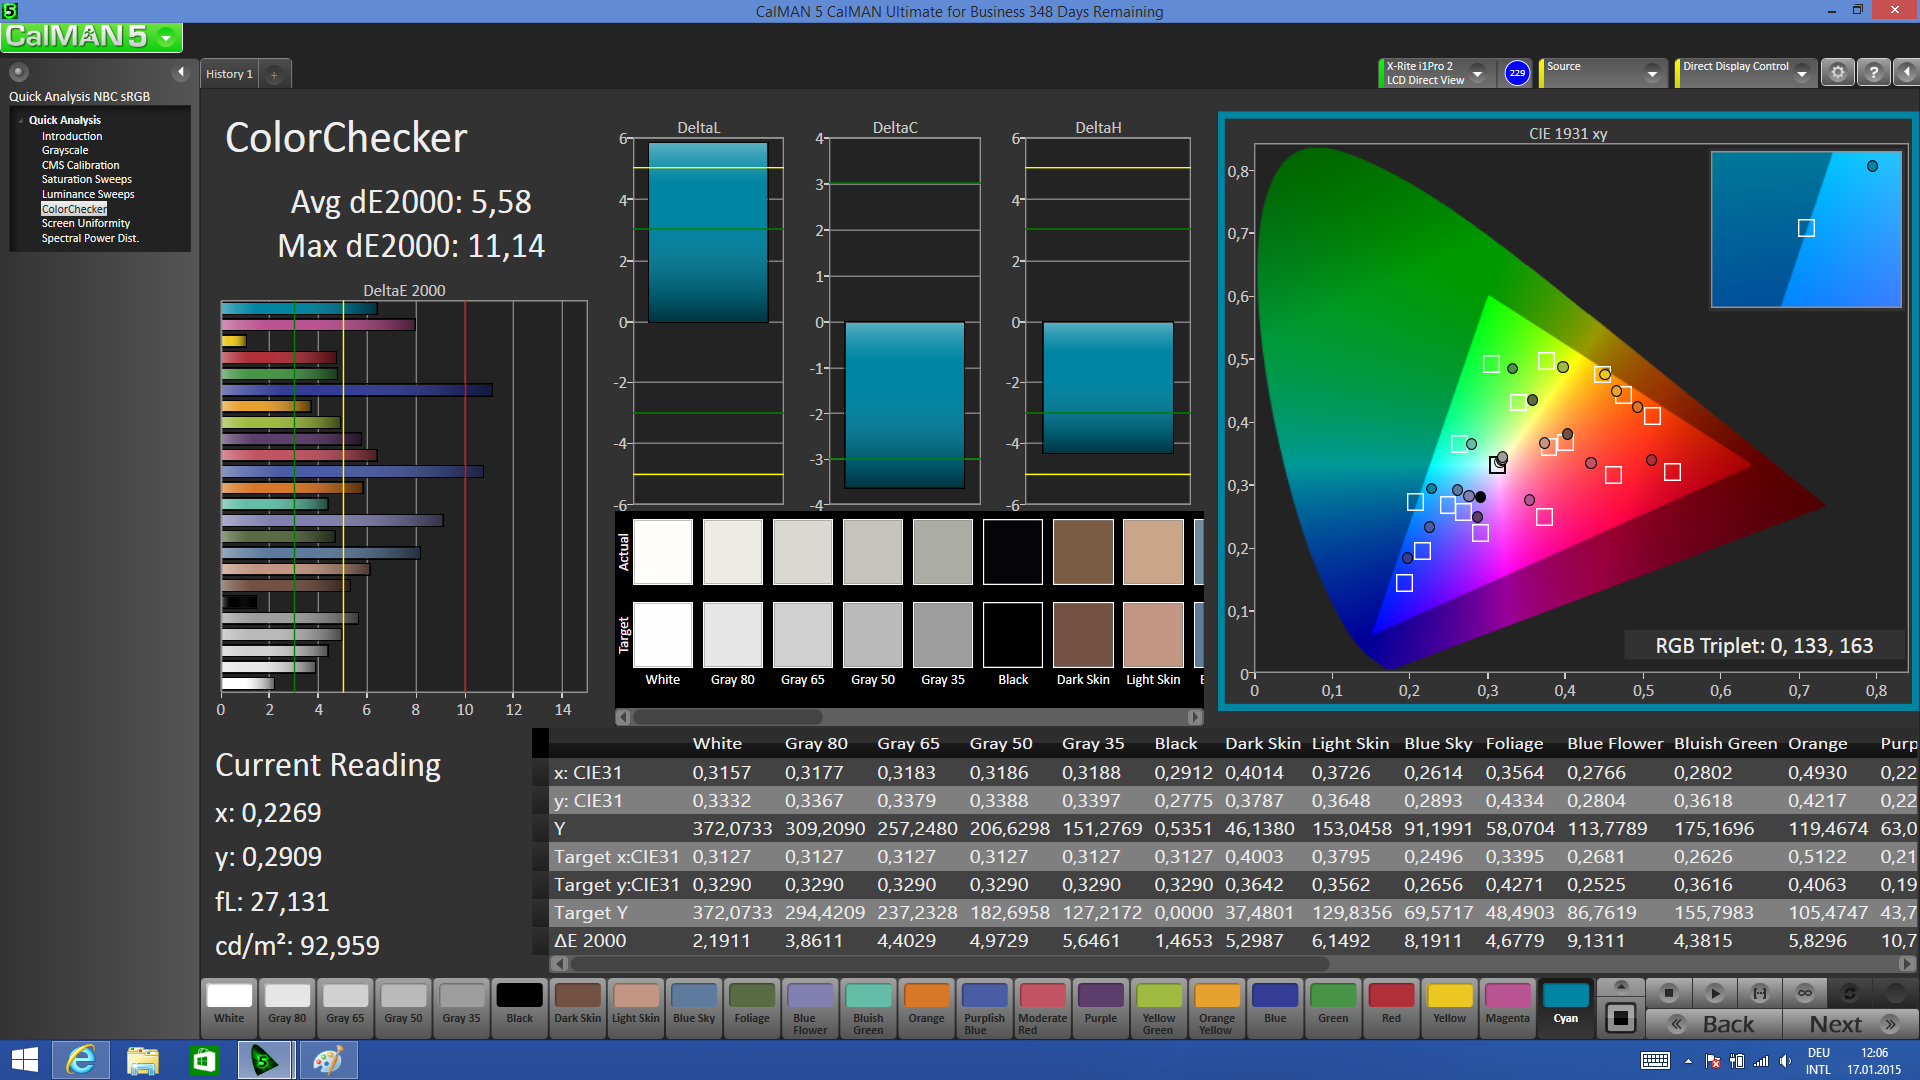The width and height of the screenshot is (1920, 1080).
Task: Click the stop measurement icon
Action: tap(1668, 993)
